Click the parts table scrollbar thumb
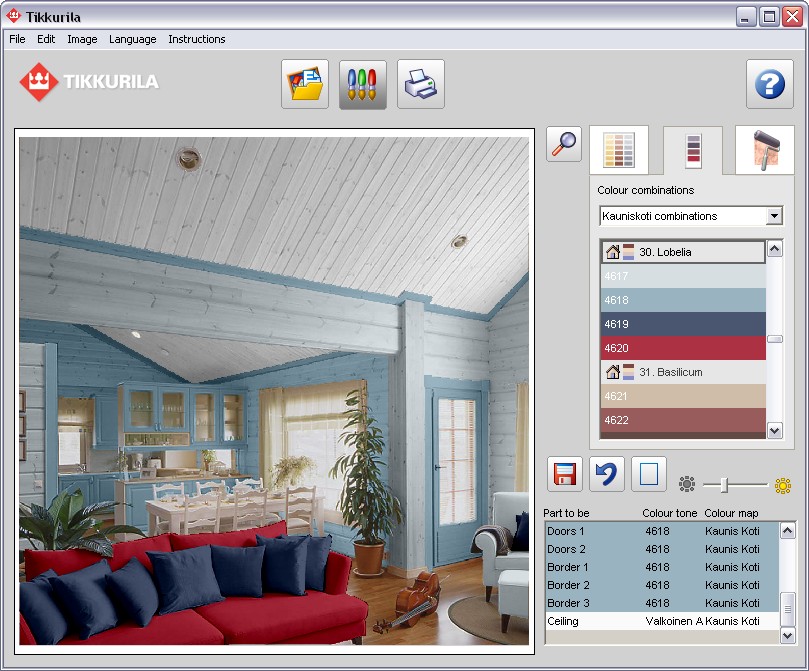The height and width of the screenshot is (671, 809). click(x=787, y=609)
